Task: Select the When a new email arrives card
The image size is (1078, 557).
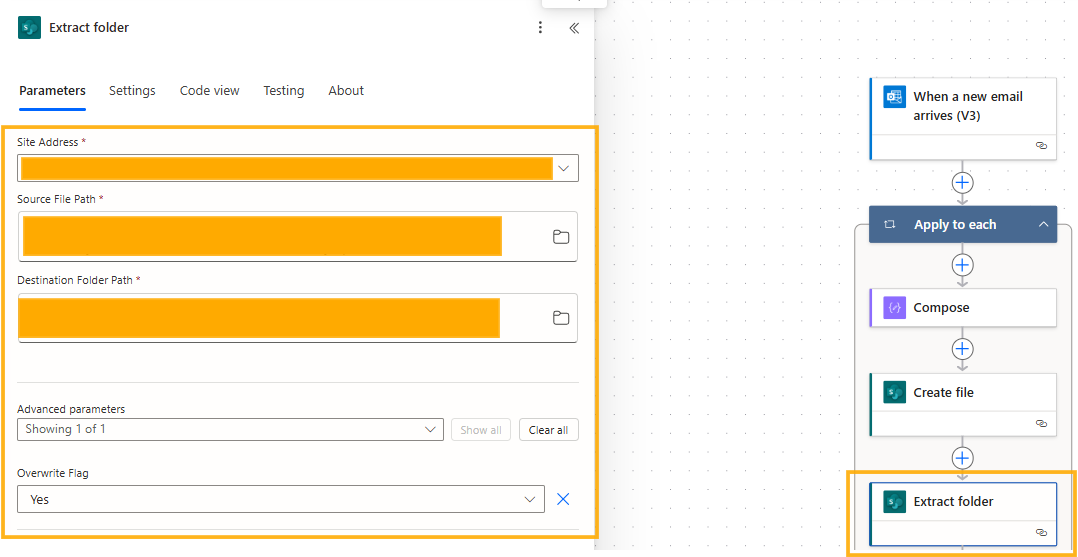Action: click(x=962, y=118)
